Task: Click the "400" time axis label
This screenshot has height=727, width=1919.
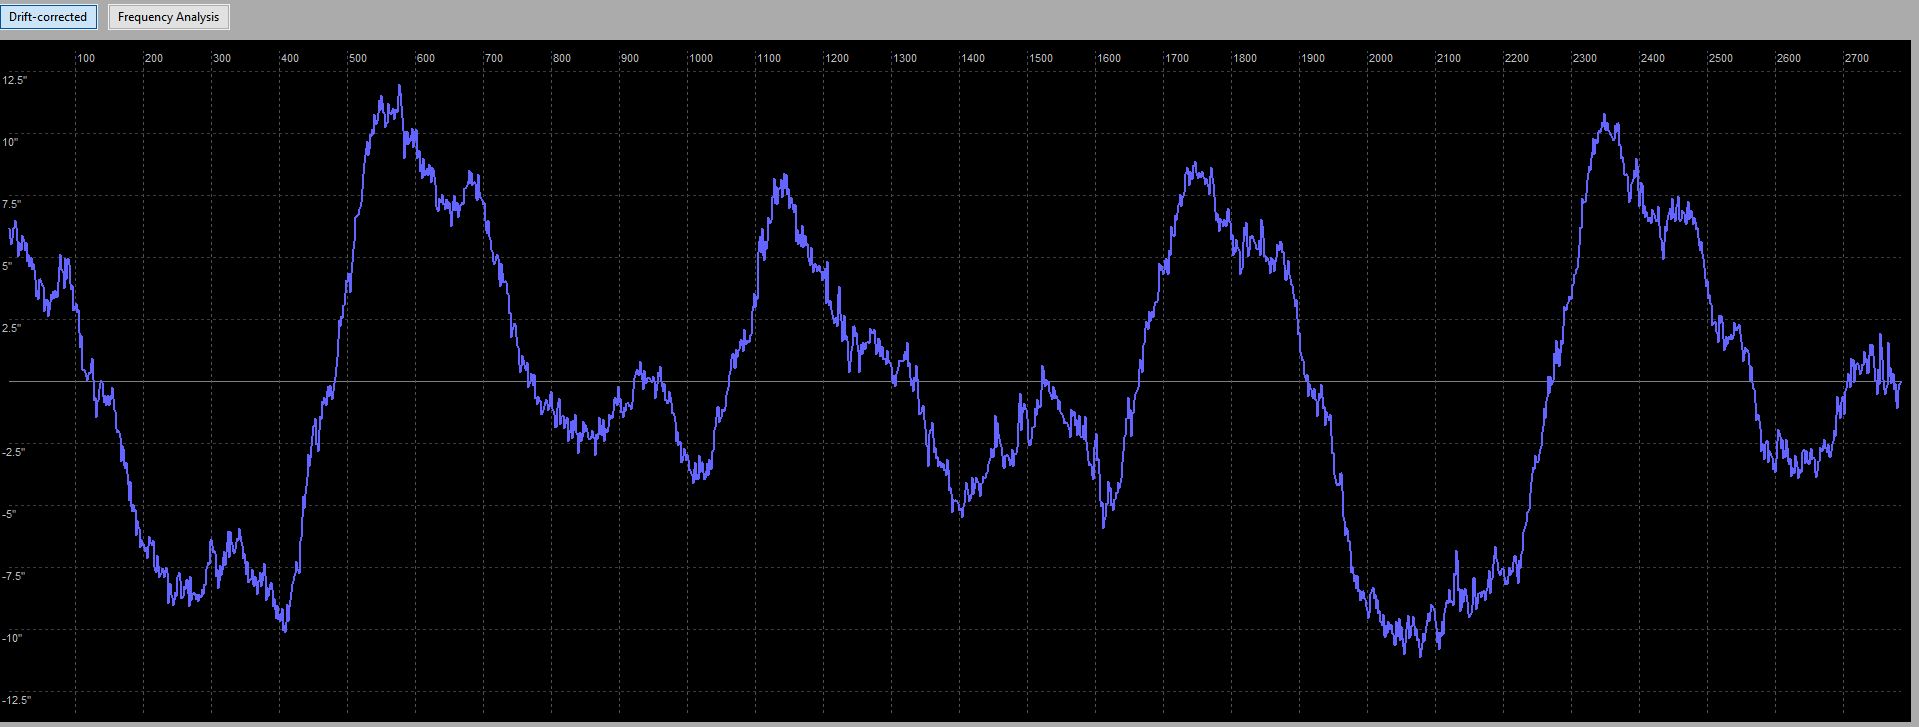Action: coord(290,58)
